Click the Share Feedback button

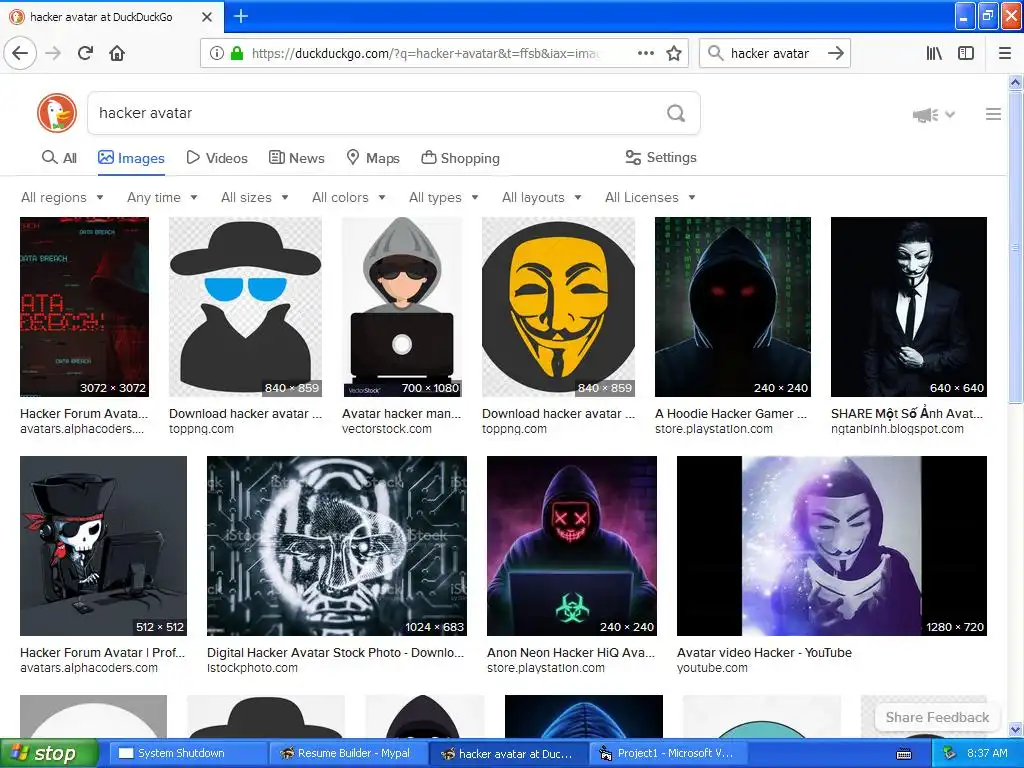tap(937, 717)
